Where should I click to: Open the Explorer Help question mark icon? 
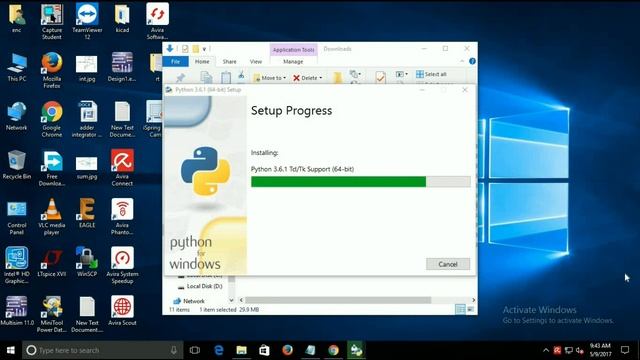point(472,61)
